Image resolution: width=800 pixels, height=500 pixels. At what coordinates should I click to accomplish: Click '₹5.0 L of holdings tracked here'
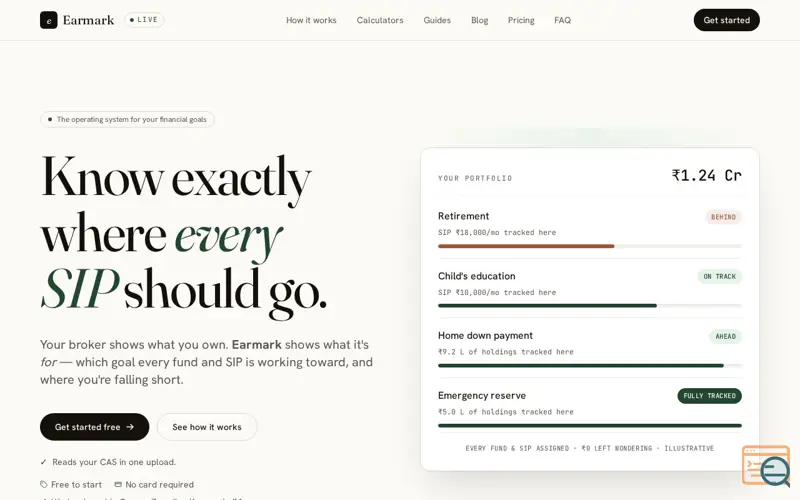coord(506,412)
